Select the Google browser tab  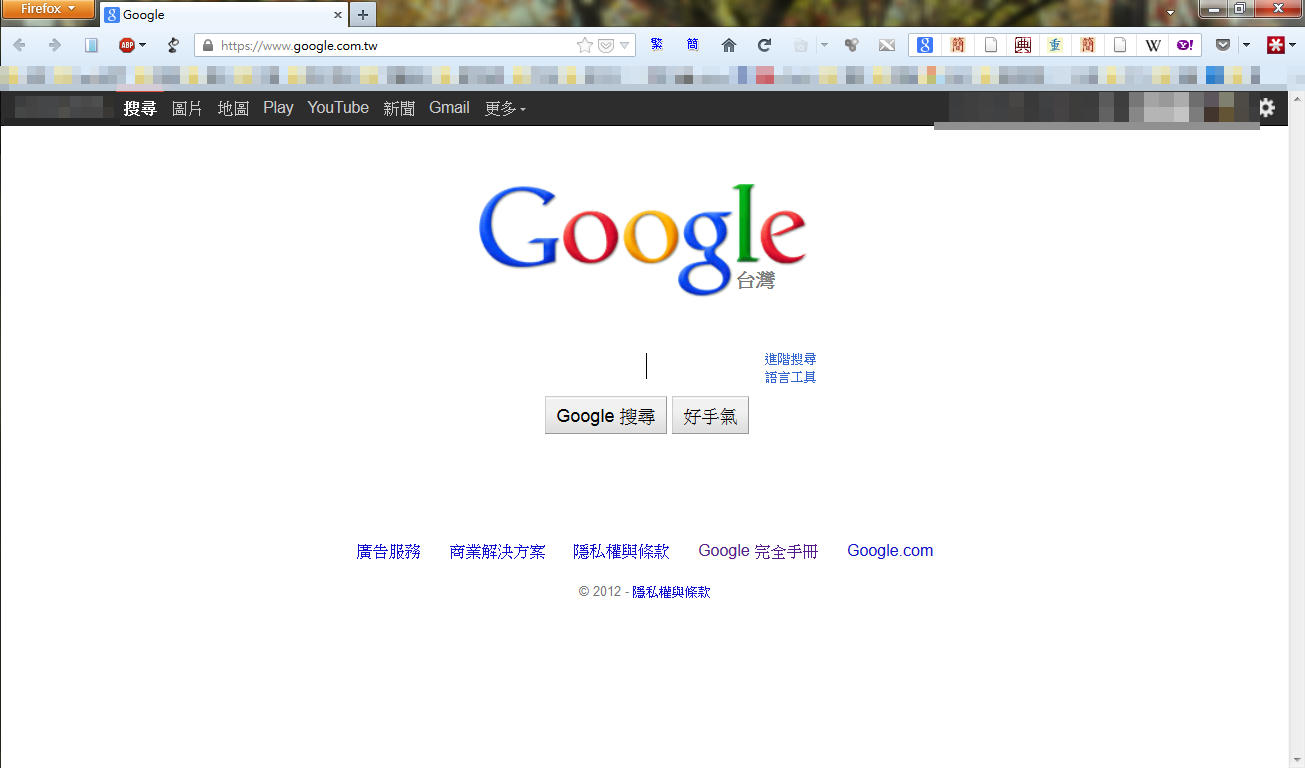click(x=224, y=15)
